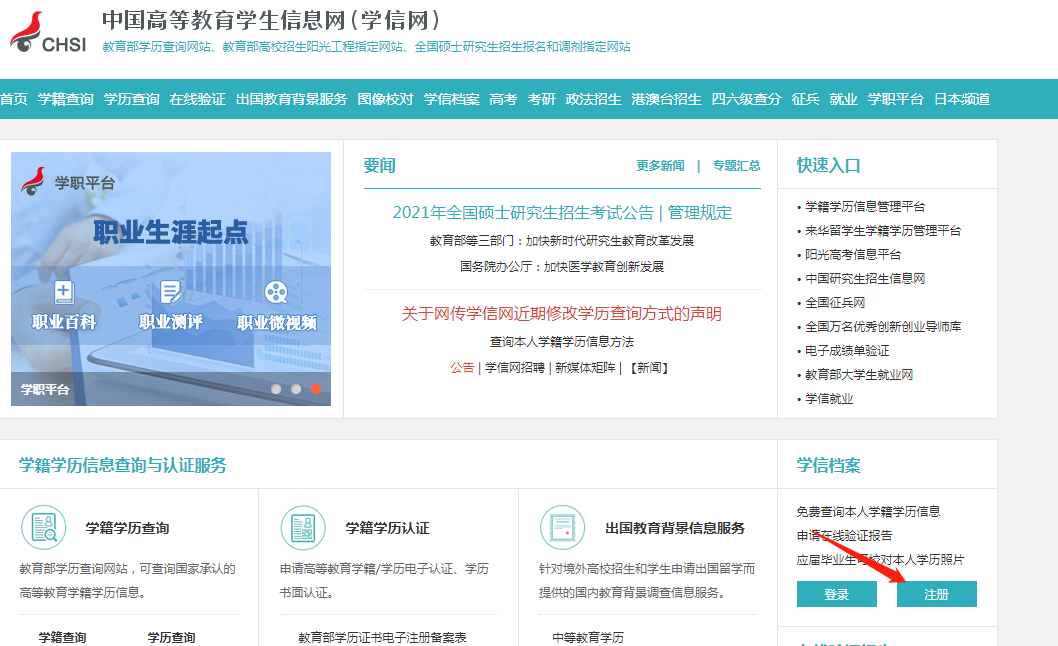
Task: Select the orange active carousel dot
Action: [316, 389]
